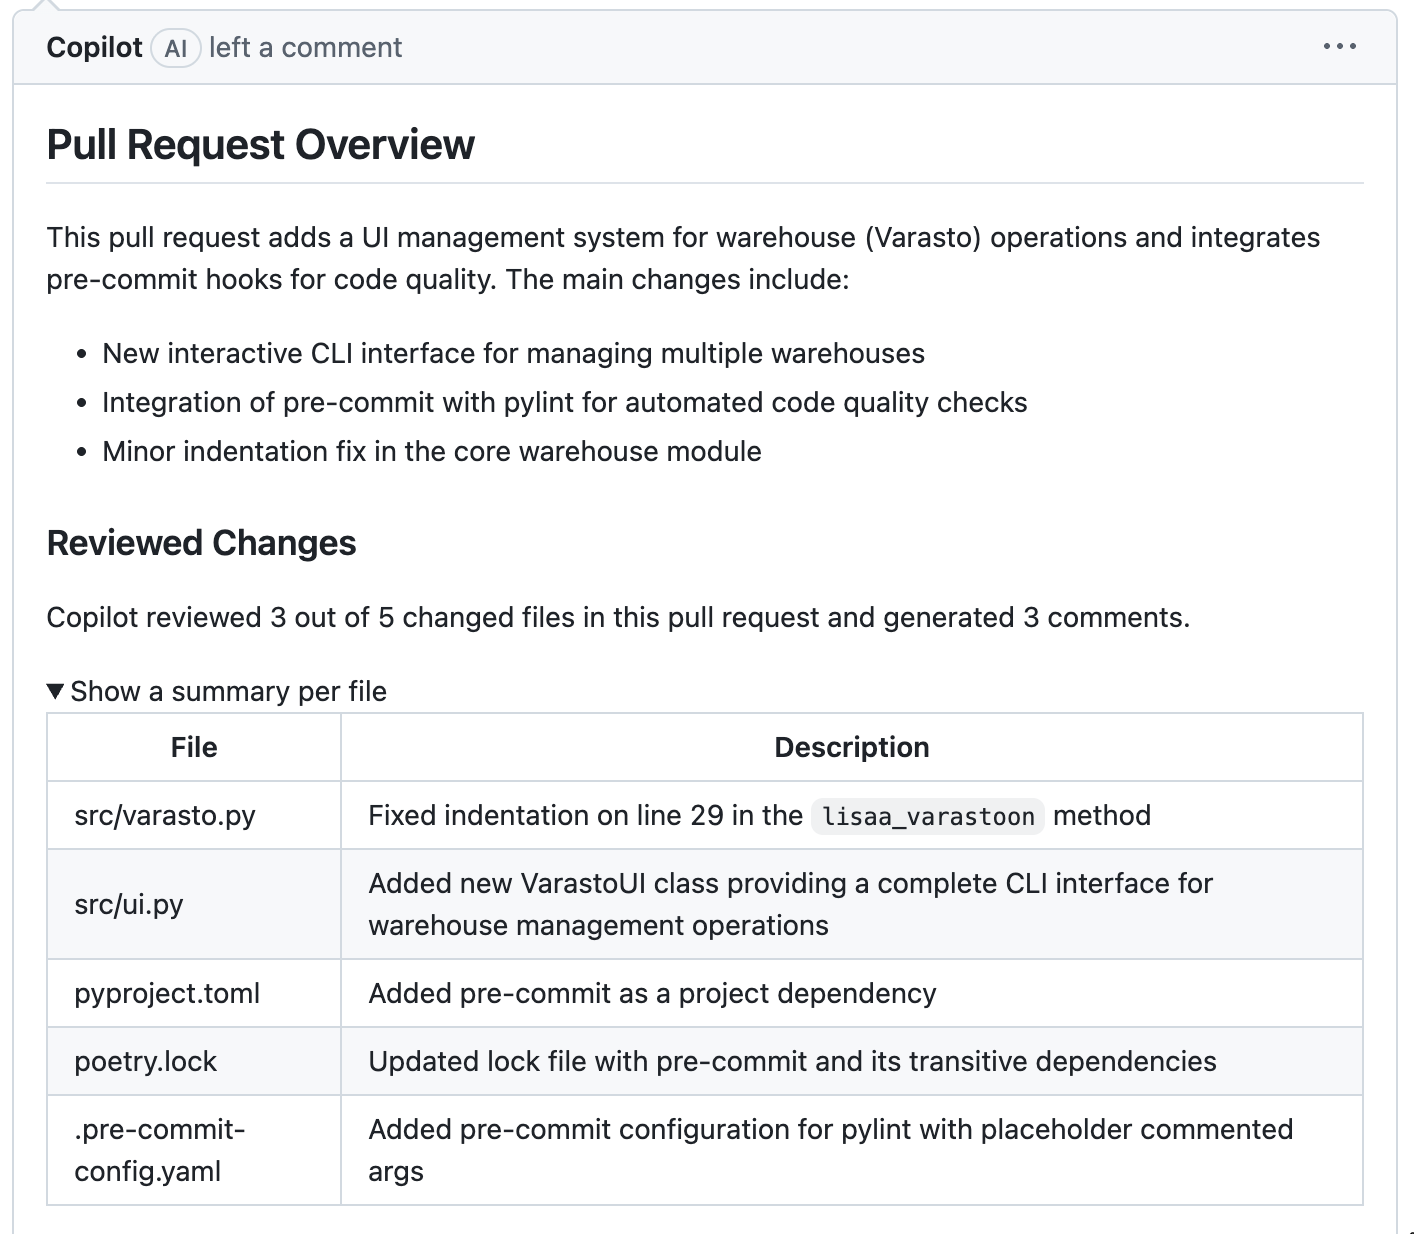Click the "left a comment" text
1414x1234 pixels.
pyautogui.click(x=305, y=48)
